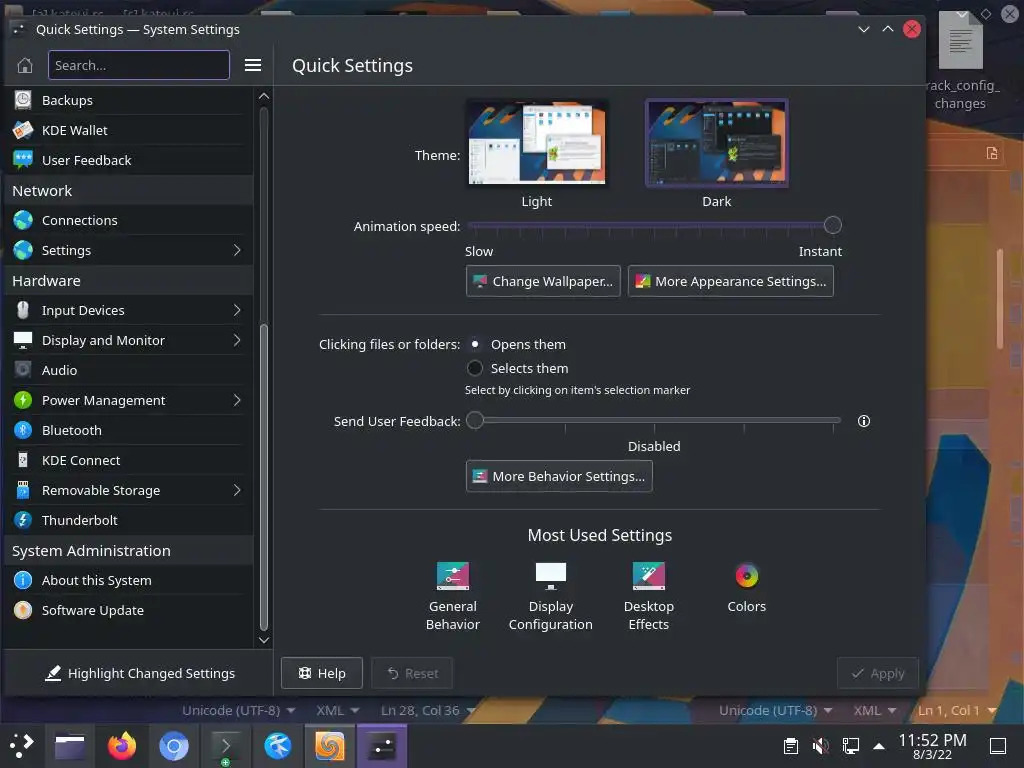This screenshot has width=1024, height=768.
Task: Click sidebar scrollbar up arrow
Action: click(x=264, y=96)
